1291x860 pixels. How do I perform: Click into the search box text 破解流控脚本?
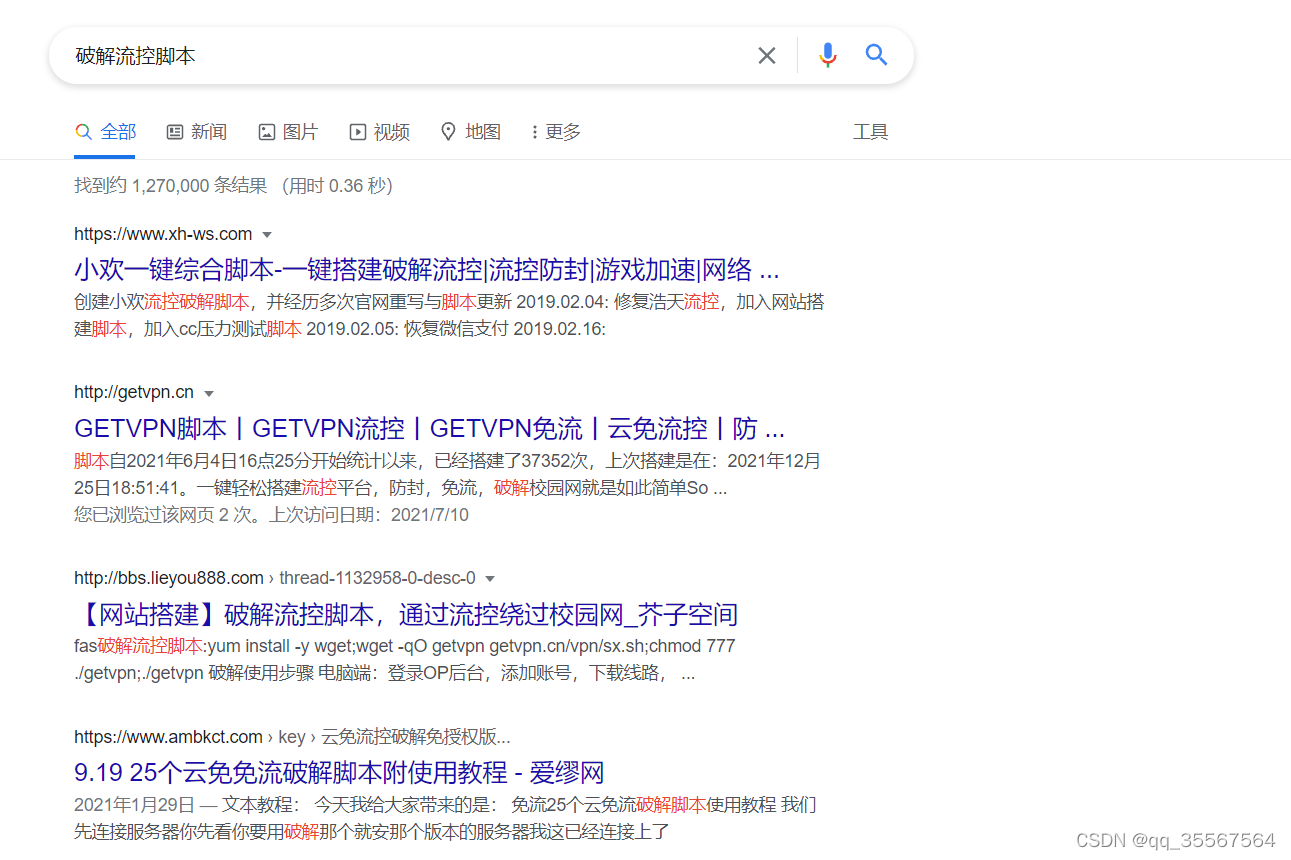tap(135, 56)
